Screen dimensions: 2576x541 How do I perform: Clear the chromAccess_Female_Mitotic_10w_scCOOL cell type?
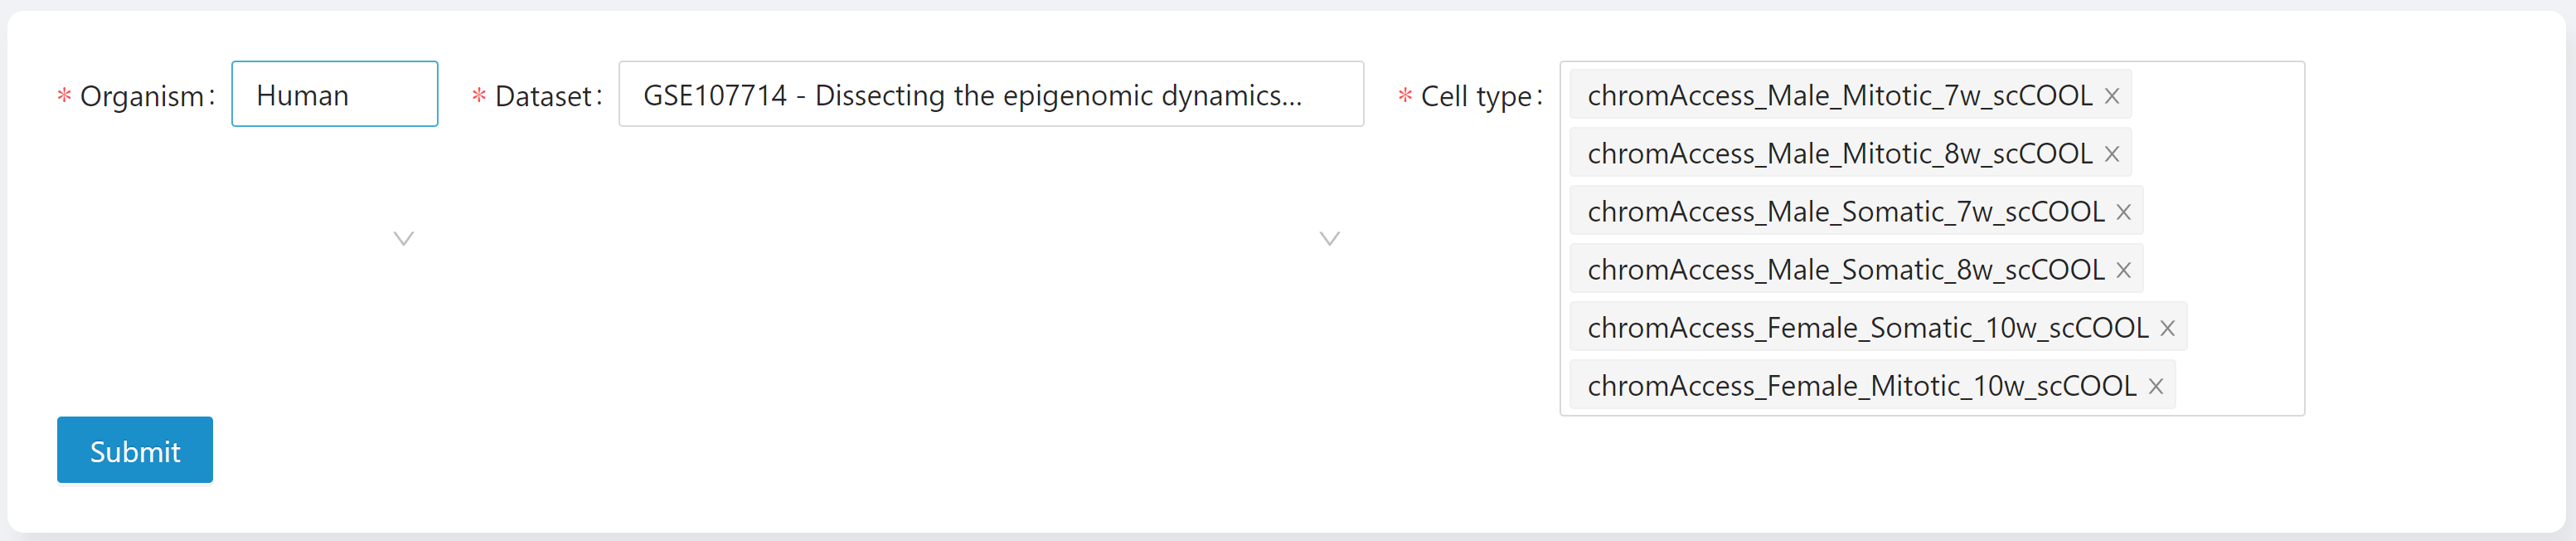2155,386
